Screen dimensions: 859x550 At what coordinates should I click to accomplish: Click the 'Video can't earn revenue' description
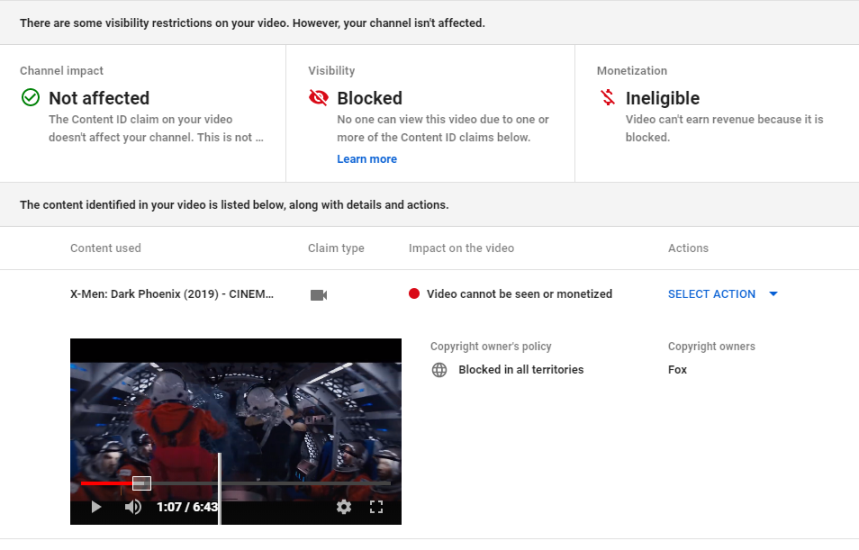[x=724, y=128]
